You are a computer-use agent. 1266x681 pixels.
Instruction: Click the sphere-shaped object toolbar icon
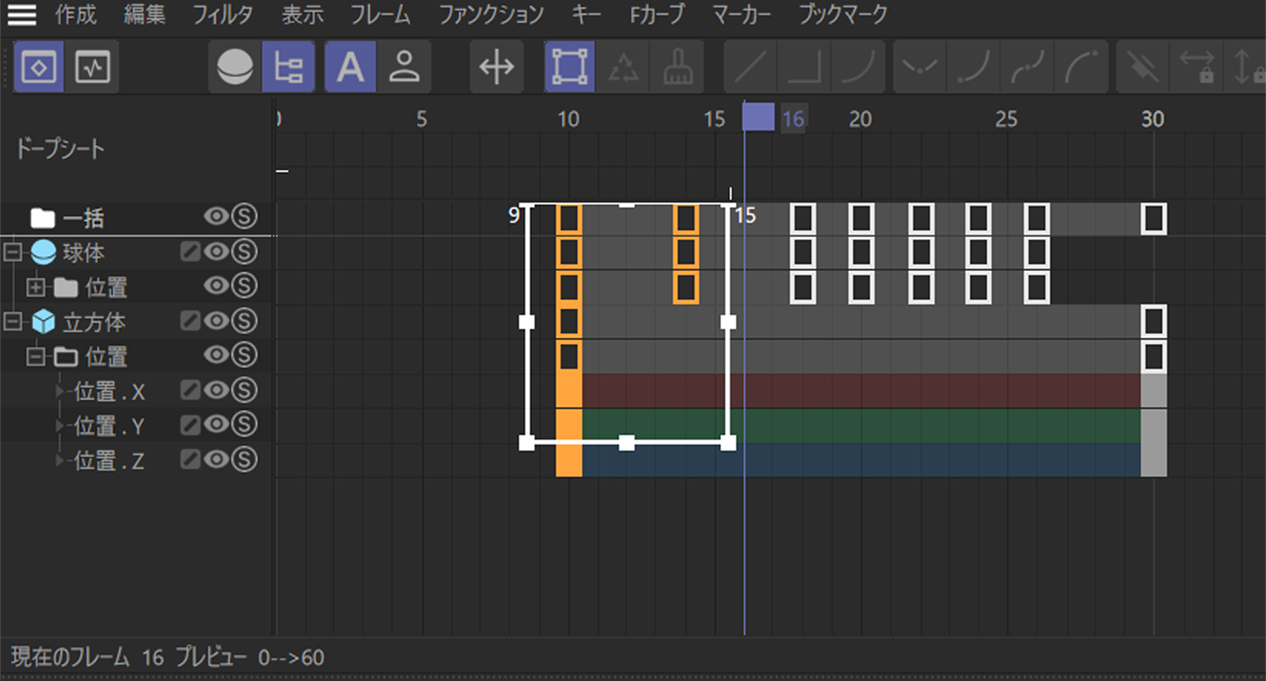(x=235, y=67)
